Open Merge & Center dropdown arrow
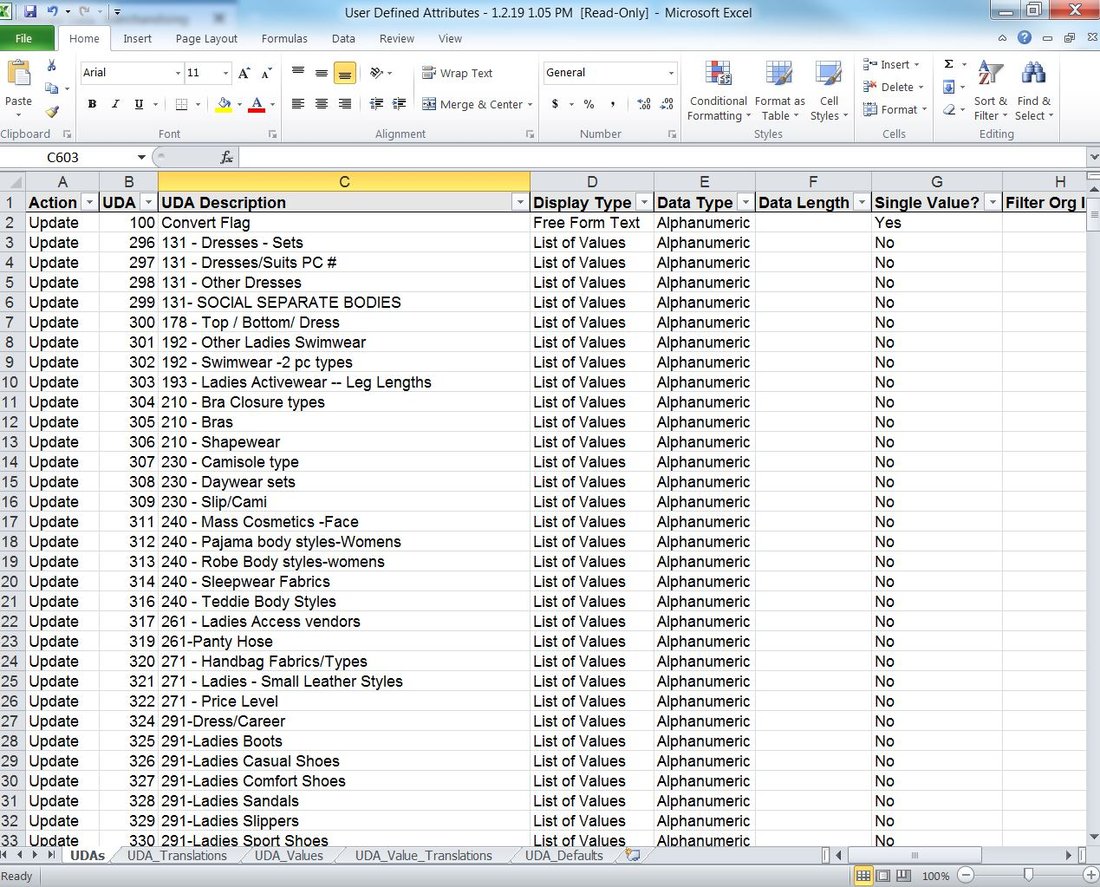1100x887 pixels. pyautogui.click(x=530, y=105)
